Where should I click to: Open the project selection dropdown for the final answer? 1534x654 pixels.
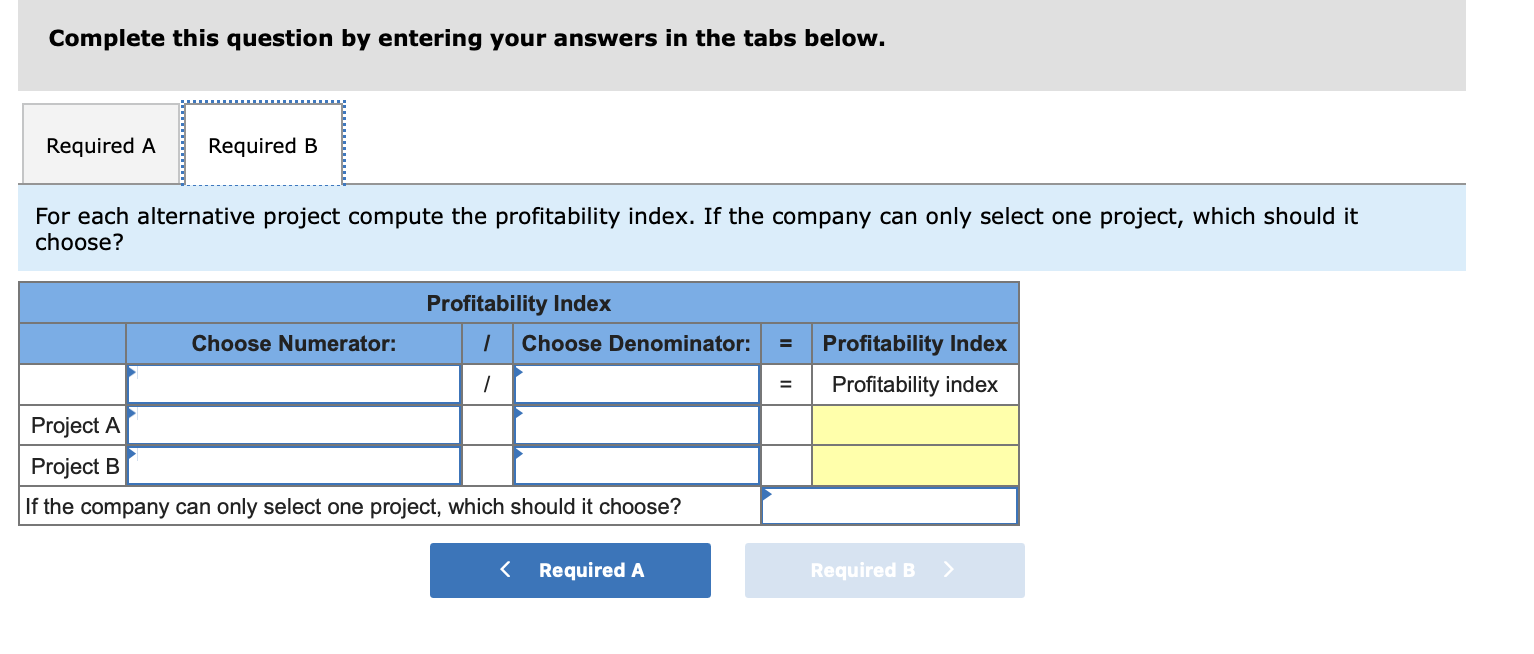point(888,505)
